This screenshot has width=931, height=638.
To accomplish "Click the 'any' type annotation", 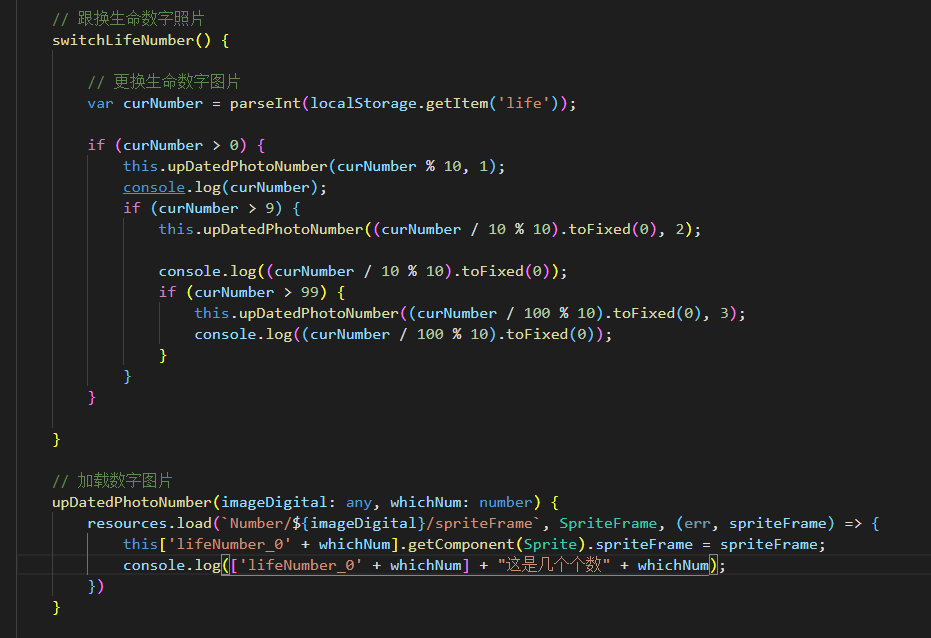I will coord(359,503).
